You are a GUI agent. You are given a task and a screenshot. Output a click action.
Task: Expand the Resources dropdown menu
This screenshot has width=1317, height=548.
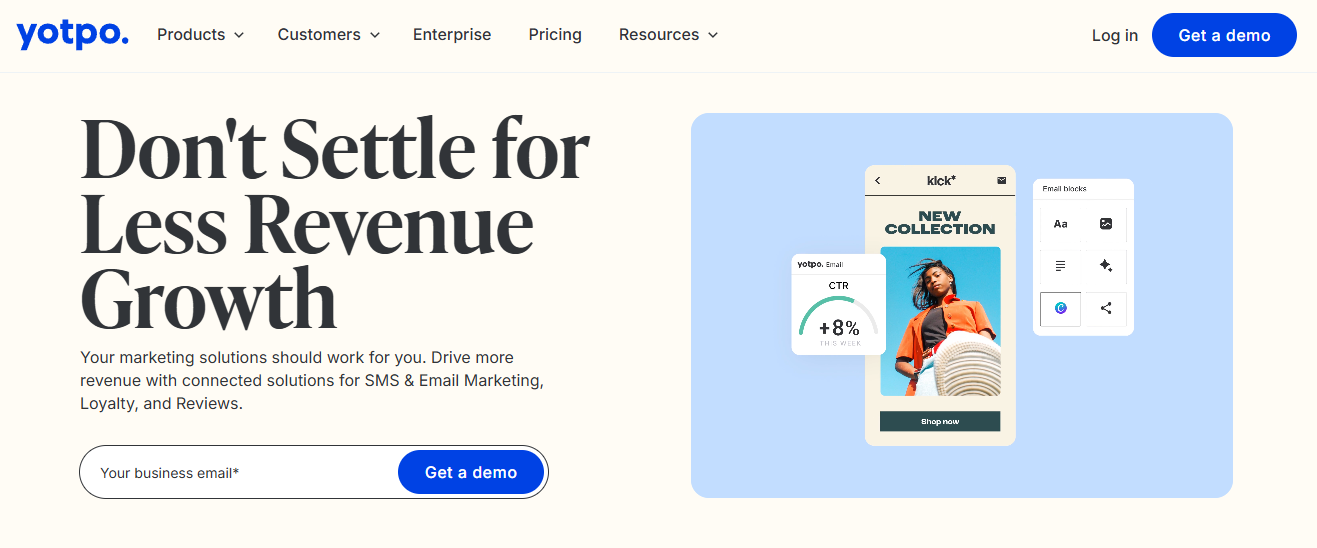point(668,35)
